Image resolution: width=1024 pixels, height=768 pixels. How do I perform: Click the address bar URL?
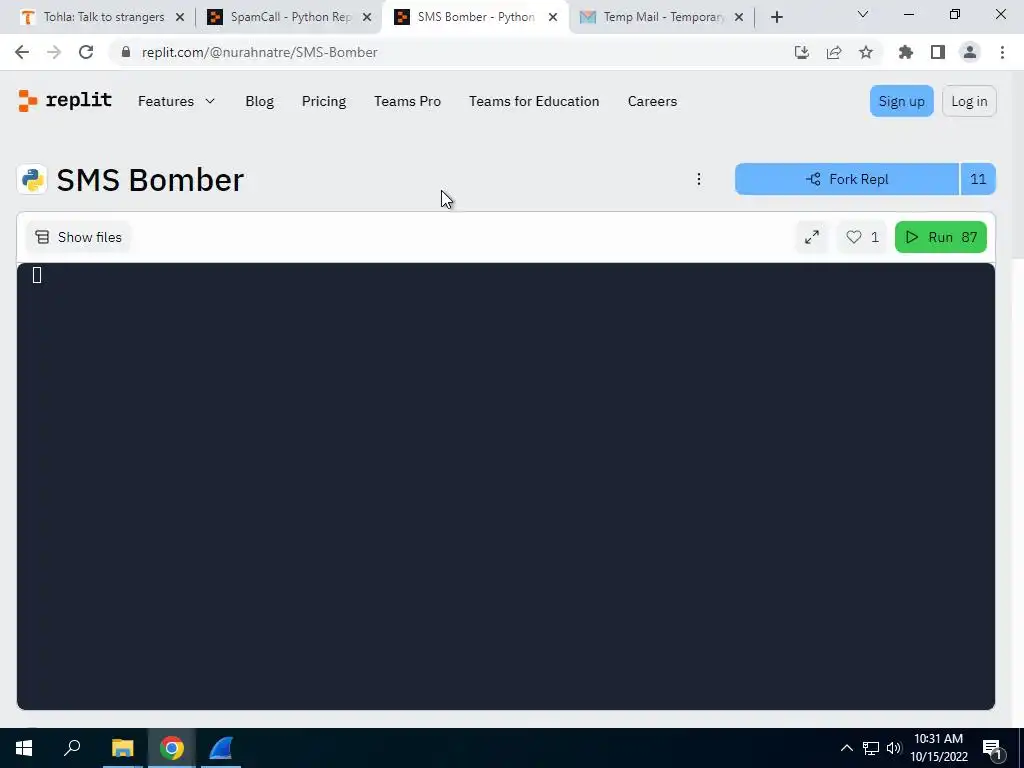(260, 52)
